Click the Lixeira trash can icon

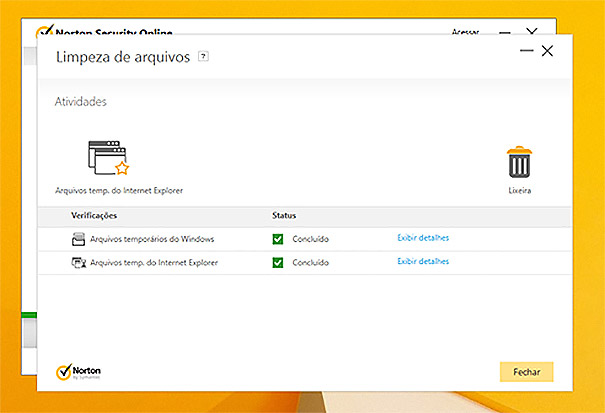point(519,162)
